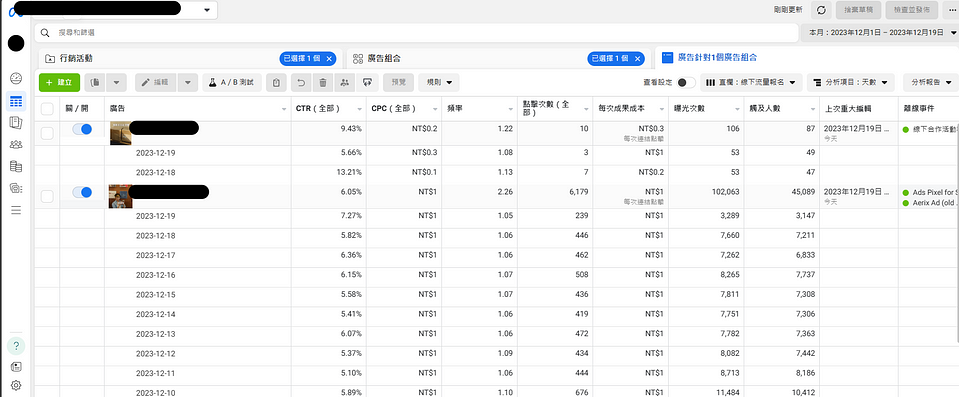Sort by the 頻率 column header
Image resolution: width=959 pixels, height=397 pixels.
(454, 109)
